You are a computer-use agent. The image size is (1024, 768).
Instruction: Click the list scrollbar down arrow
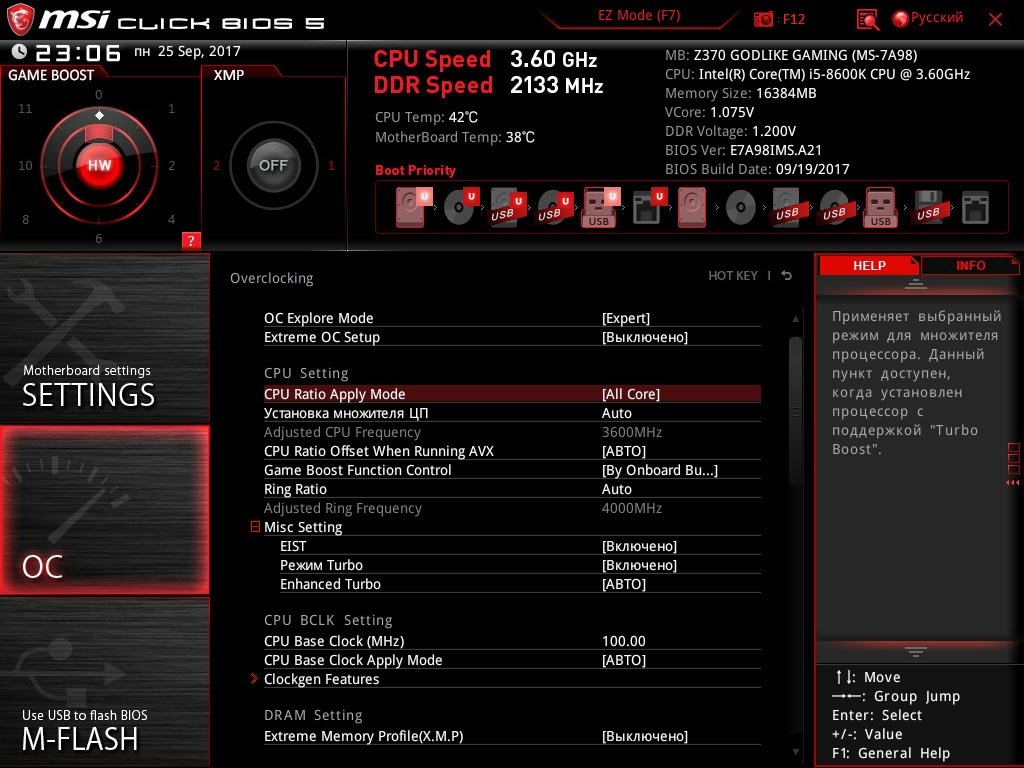[x=795, y=752]
